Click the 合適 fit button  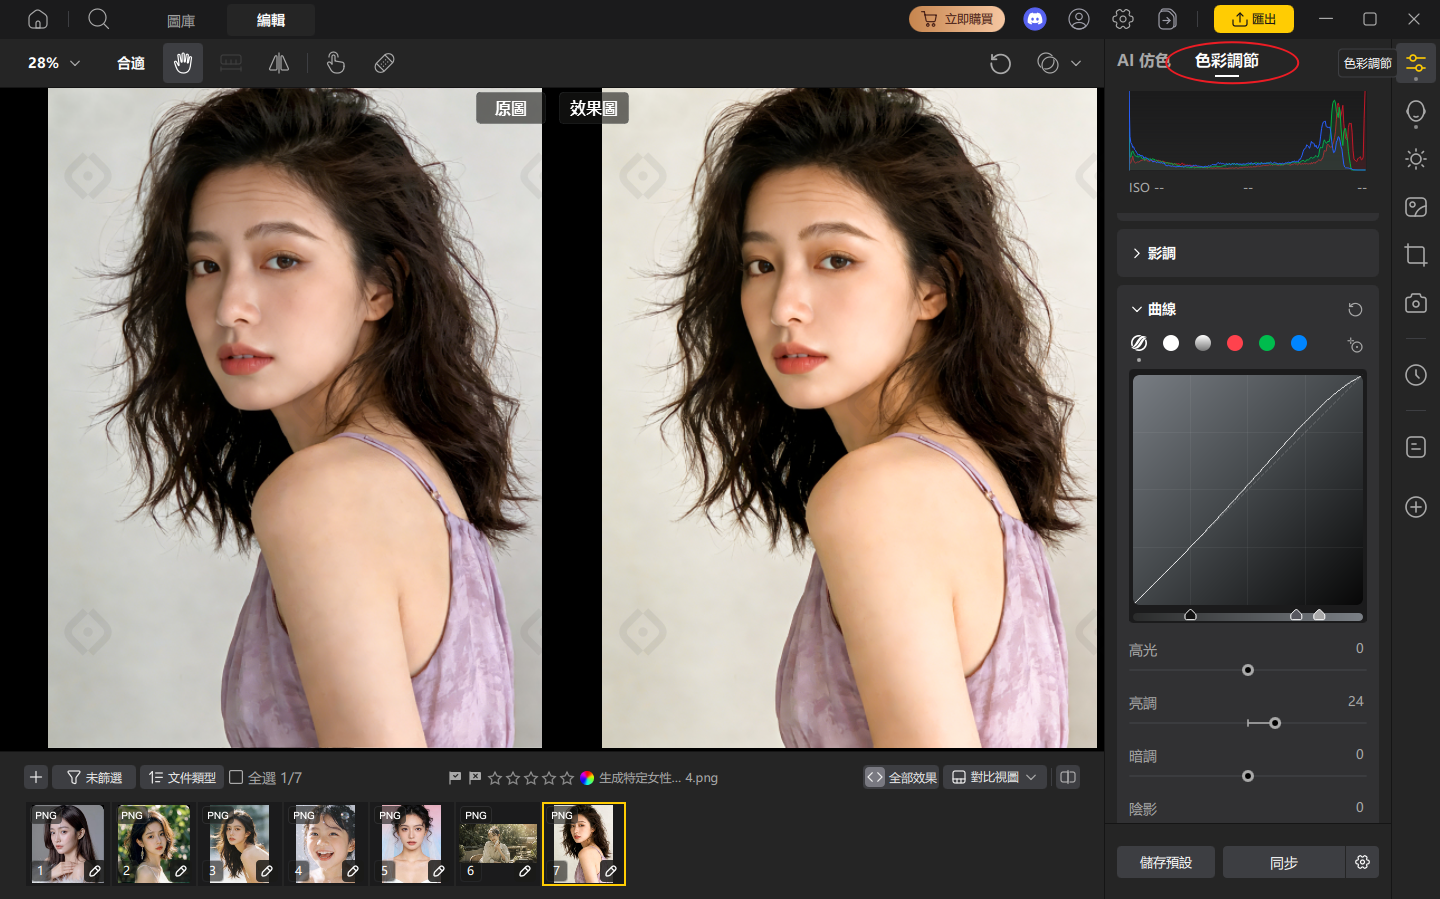130,63
